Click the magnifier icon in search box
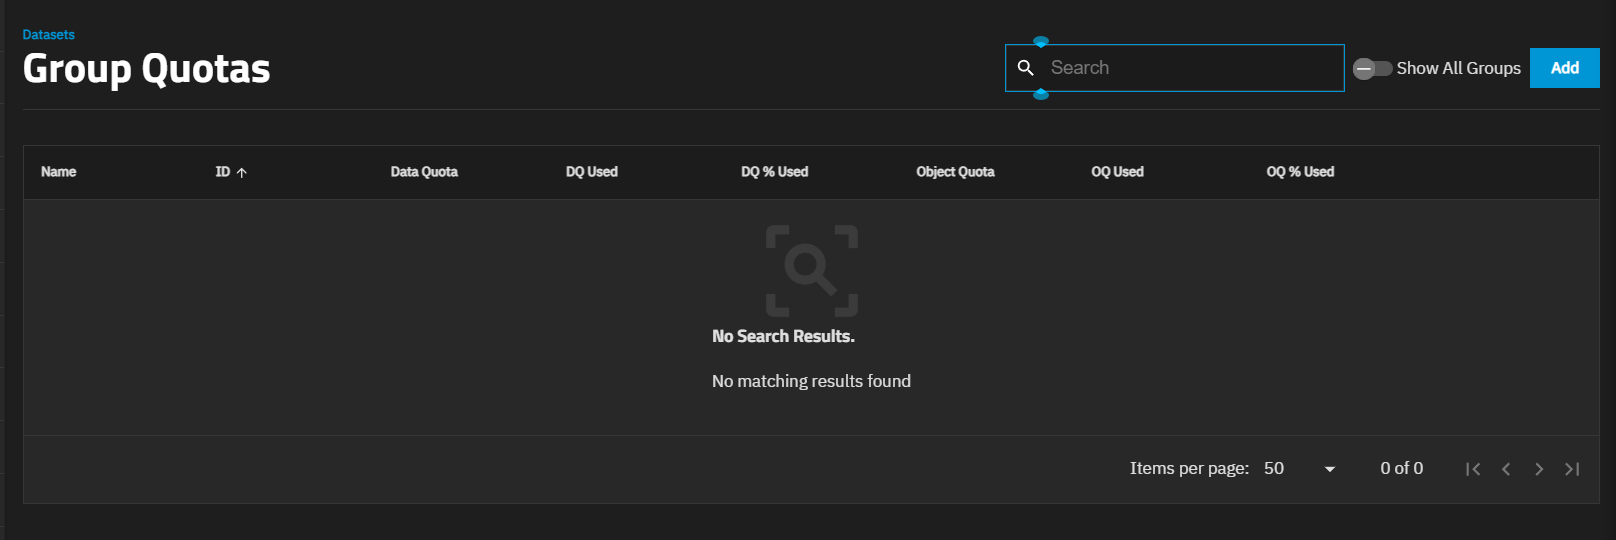1616x540 pixels. [x=1025, y=68]
